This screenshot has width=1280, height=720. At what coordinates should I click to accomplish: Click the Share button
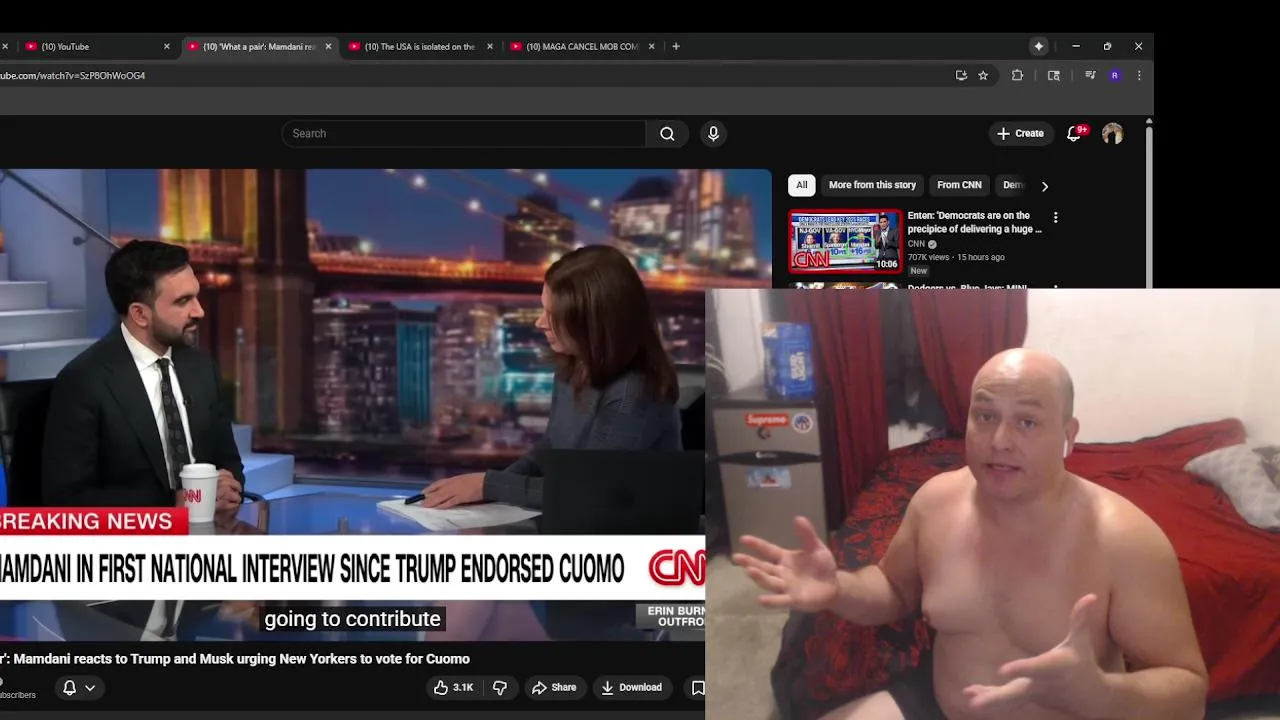554,687
